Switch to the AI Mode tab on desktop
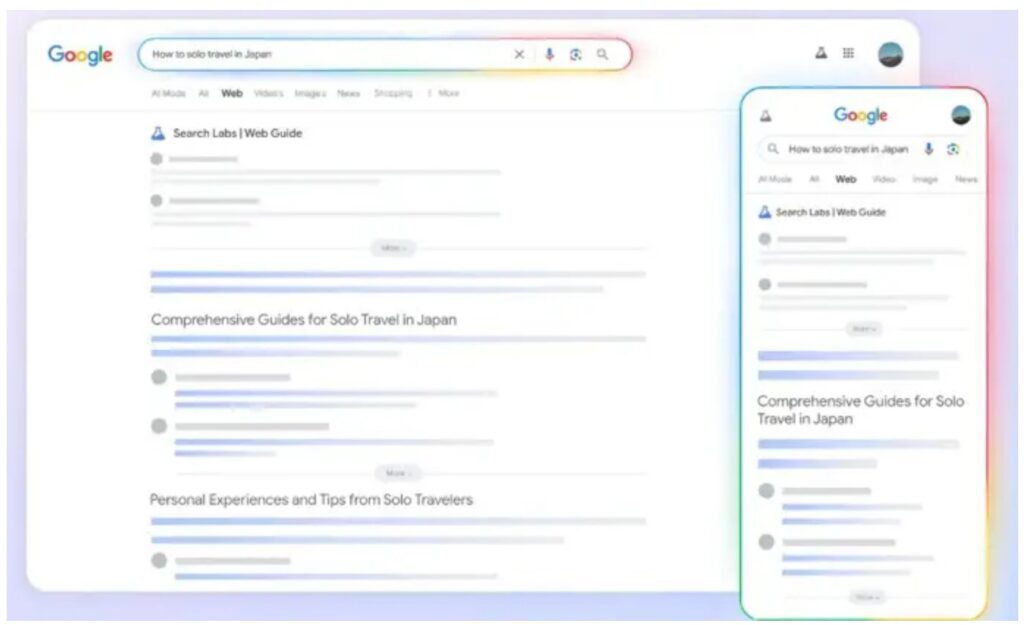The image size is (1024, 625). (168, 93)
